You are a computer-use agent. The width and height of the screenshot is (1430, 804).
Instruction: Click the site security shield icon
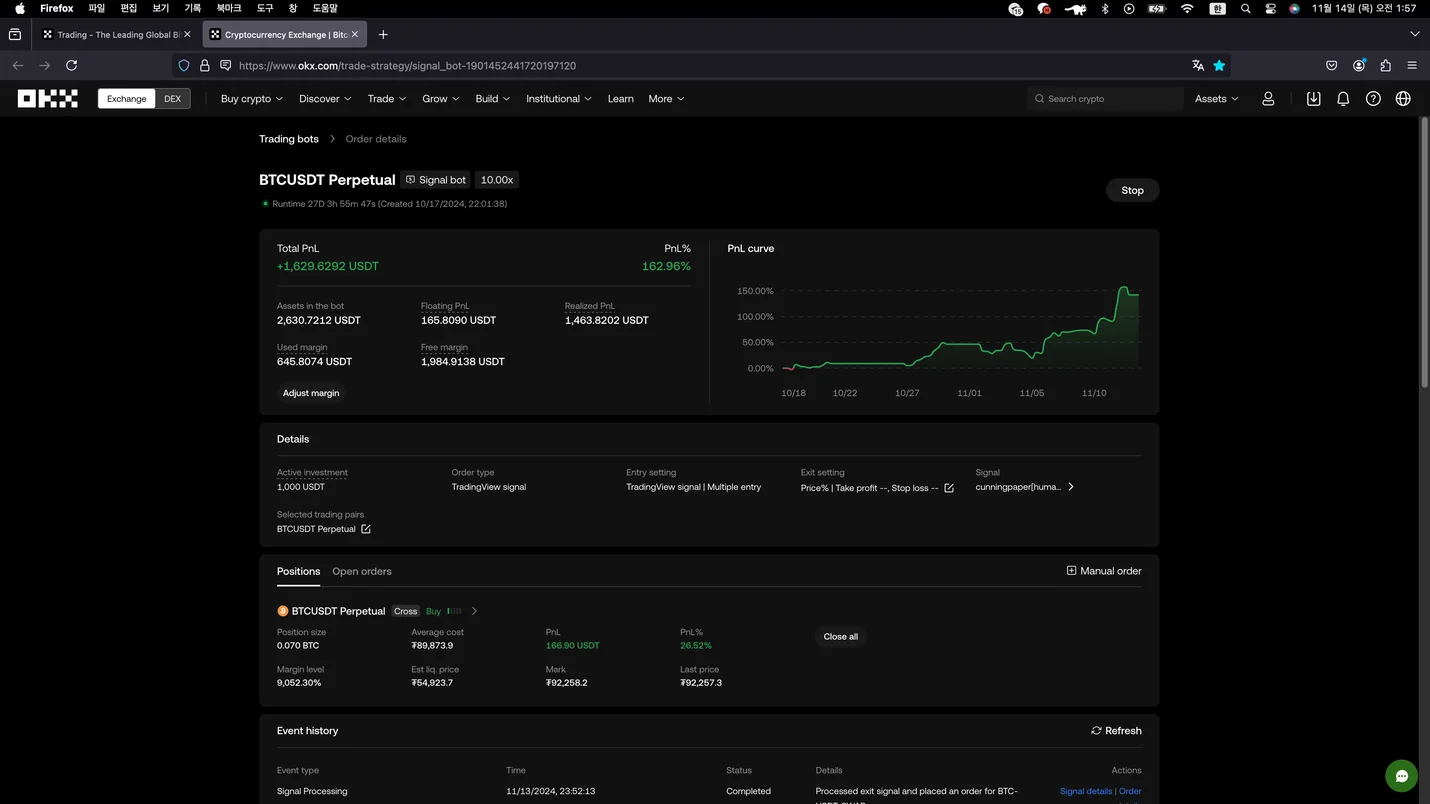(184, 65)
